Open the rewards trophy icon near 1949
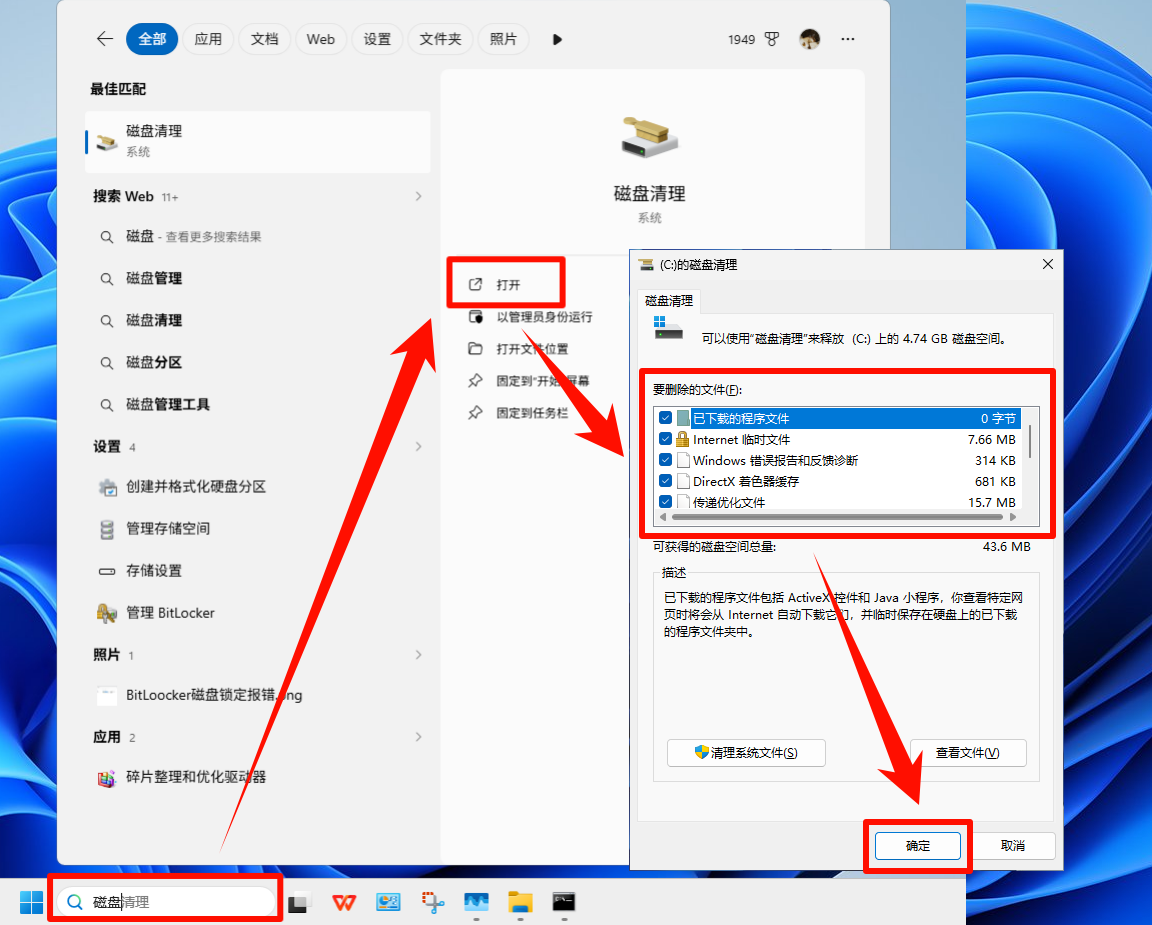 pos(771,39)
